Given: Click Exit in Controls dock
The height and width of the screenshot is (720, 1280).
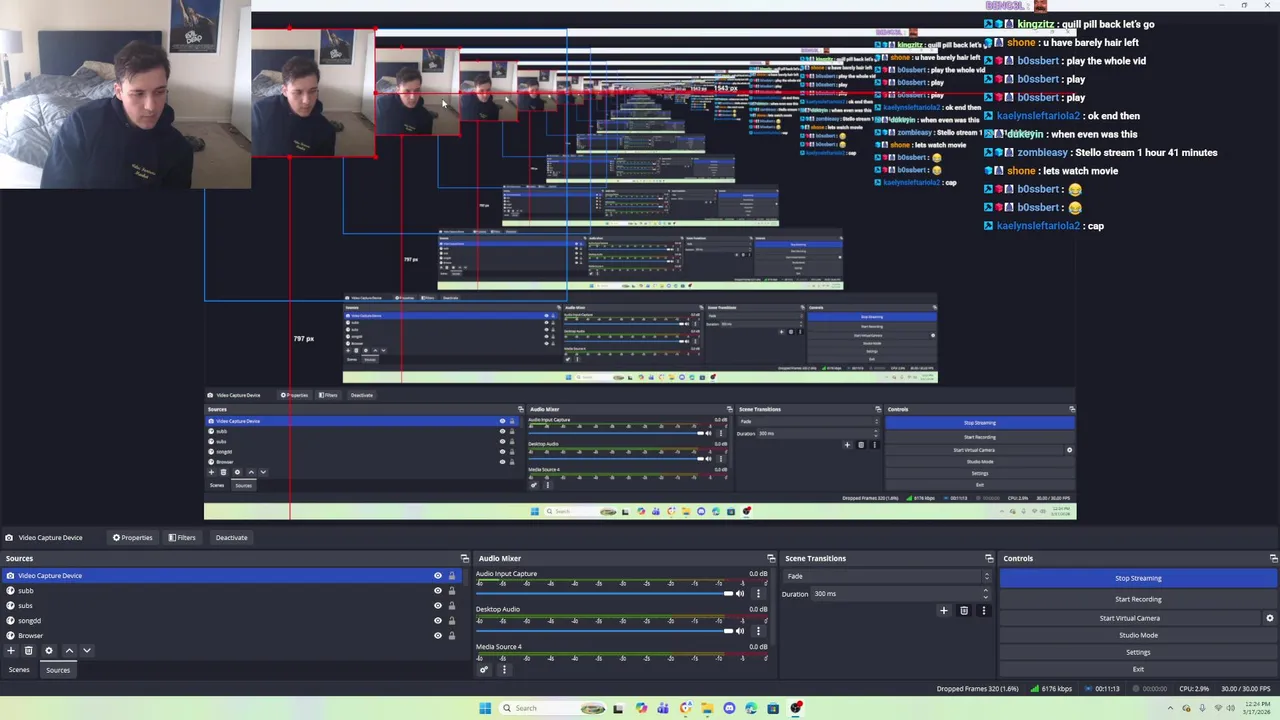Looking at the screenshot, I should point(1138,669).
